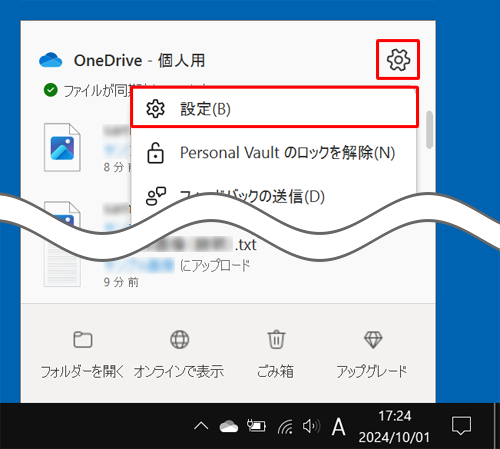Open the OneDrive gear settings icon
This screenshot has height=449, width=500.
[398, 60]
